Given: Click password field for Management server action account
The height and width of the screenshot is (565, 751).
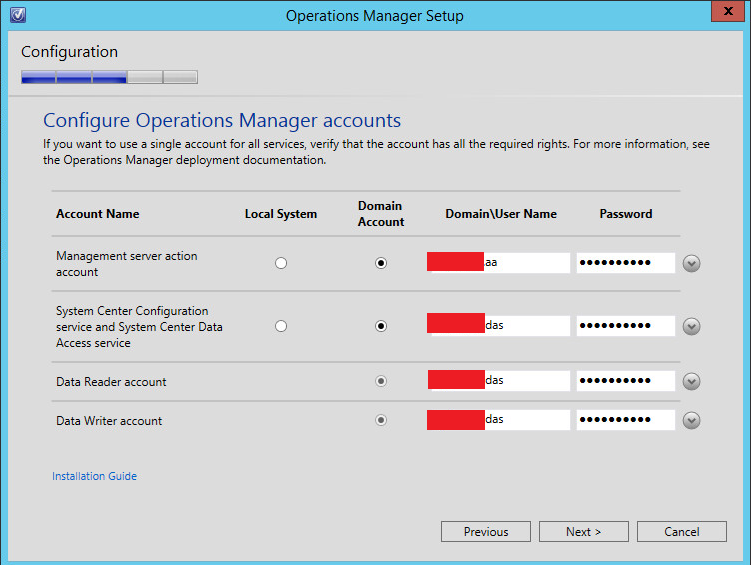Looking at the screenshot, I should point(626,262).
